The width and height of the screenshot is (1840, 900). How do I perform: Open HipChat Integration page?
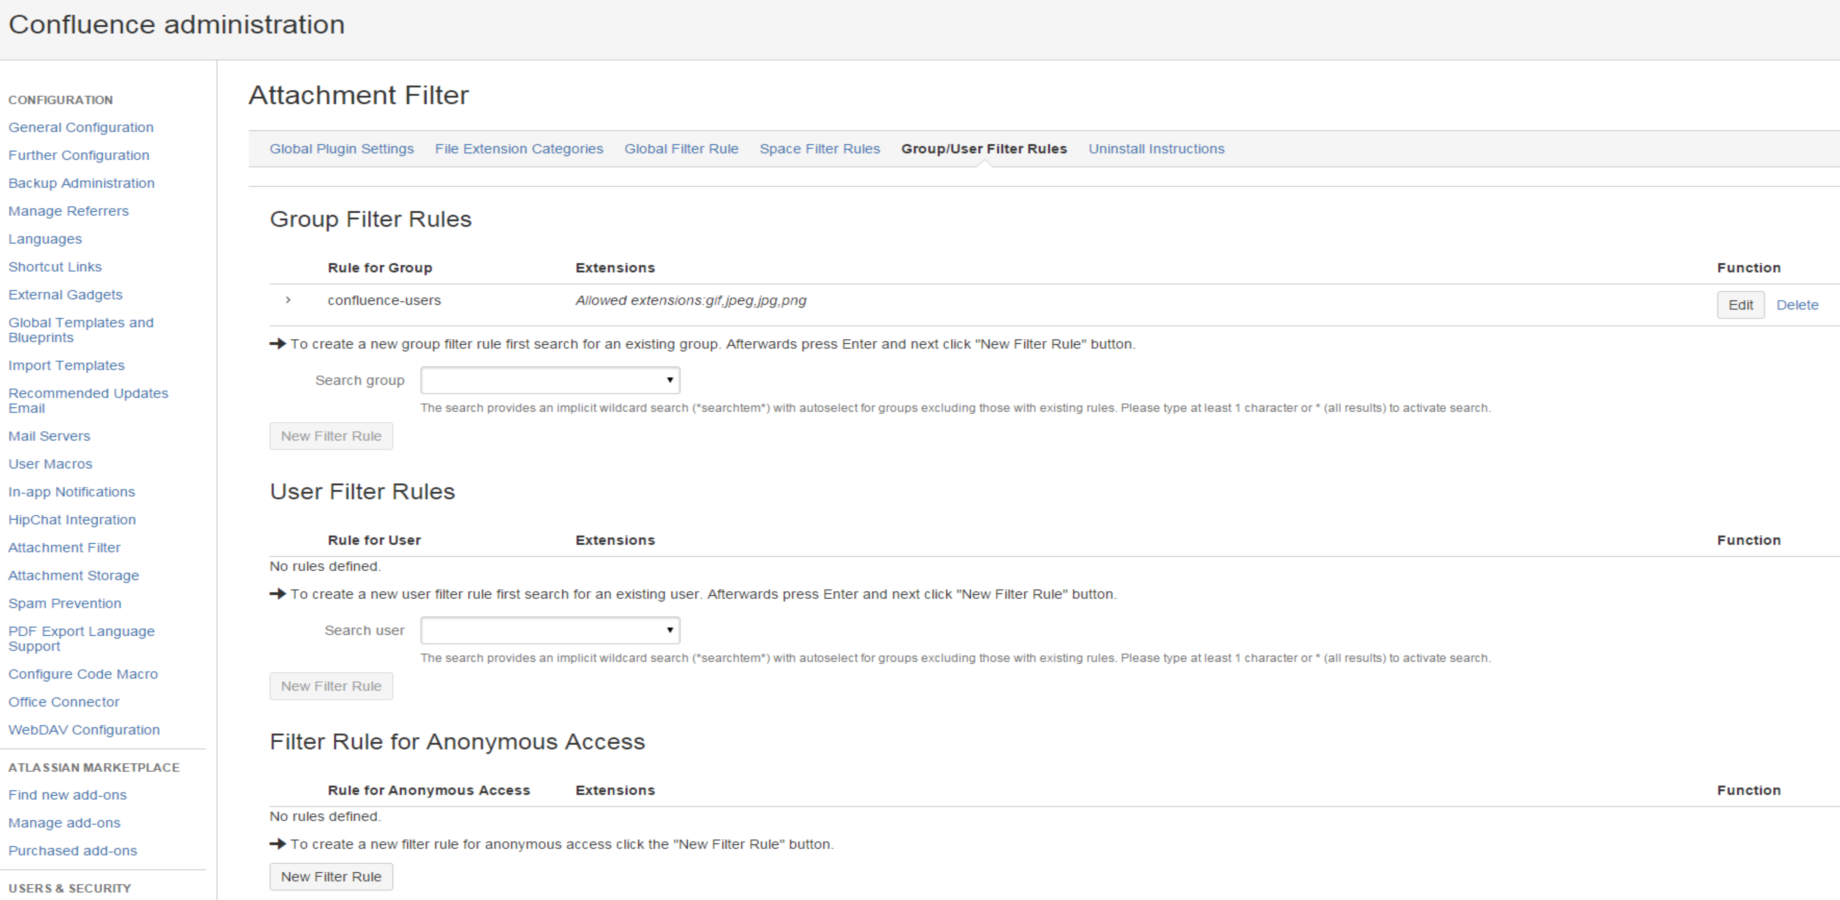72,520
